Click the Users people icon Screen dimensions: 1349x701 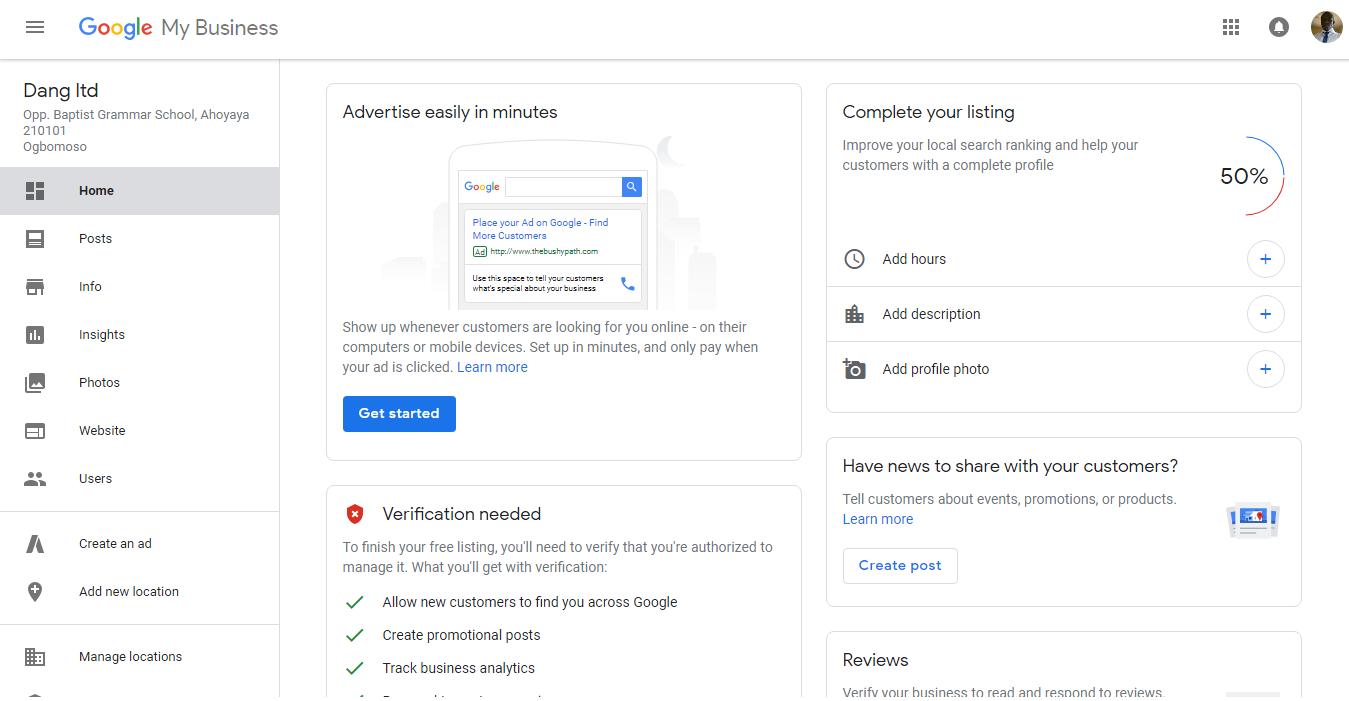(35, 479)
